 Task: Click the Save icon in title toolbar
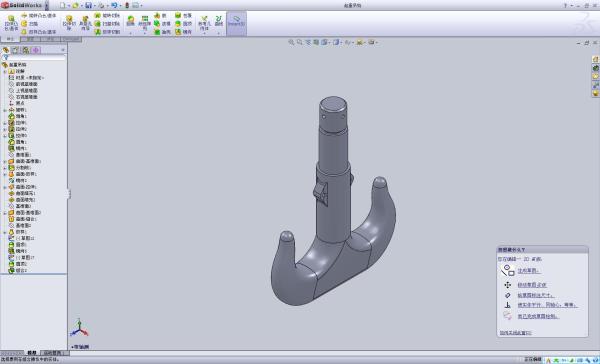coord(88,5)
